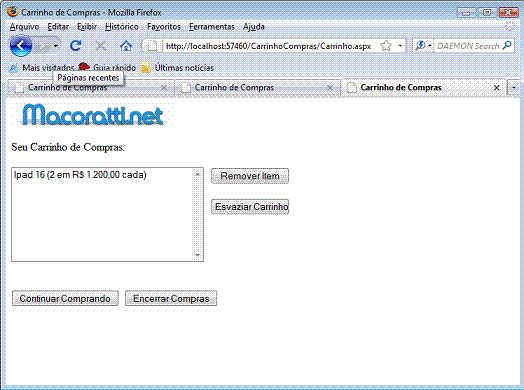Minimize the Firefox window
The image size is (524, 390).
coord(467,13)
